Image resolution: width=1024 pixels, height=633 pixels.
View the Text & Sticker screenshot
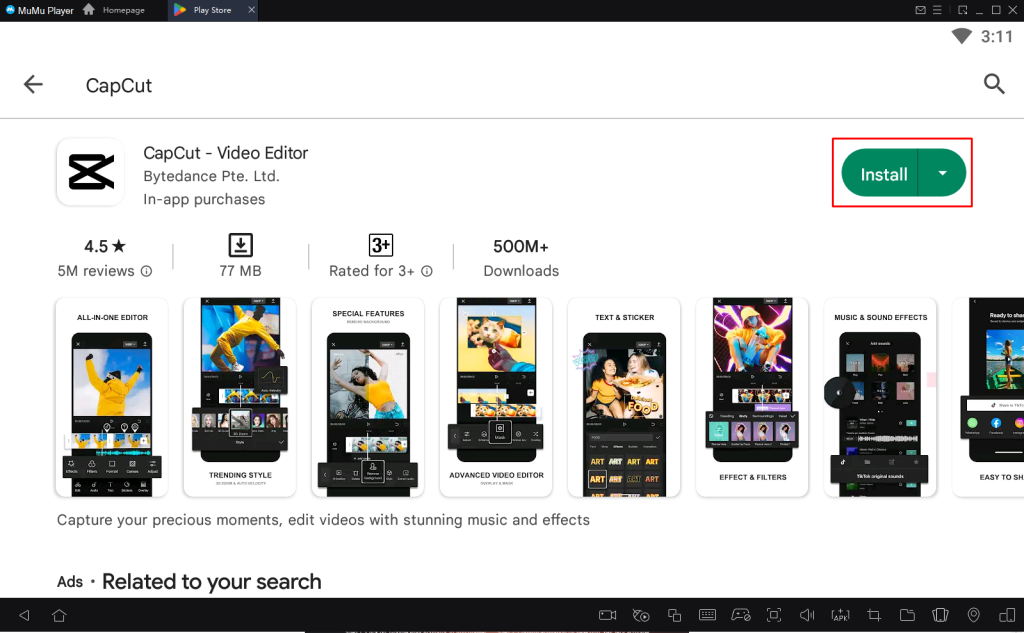624,397
